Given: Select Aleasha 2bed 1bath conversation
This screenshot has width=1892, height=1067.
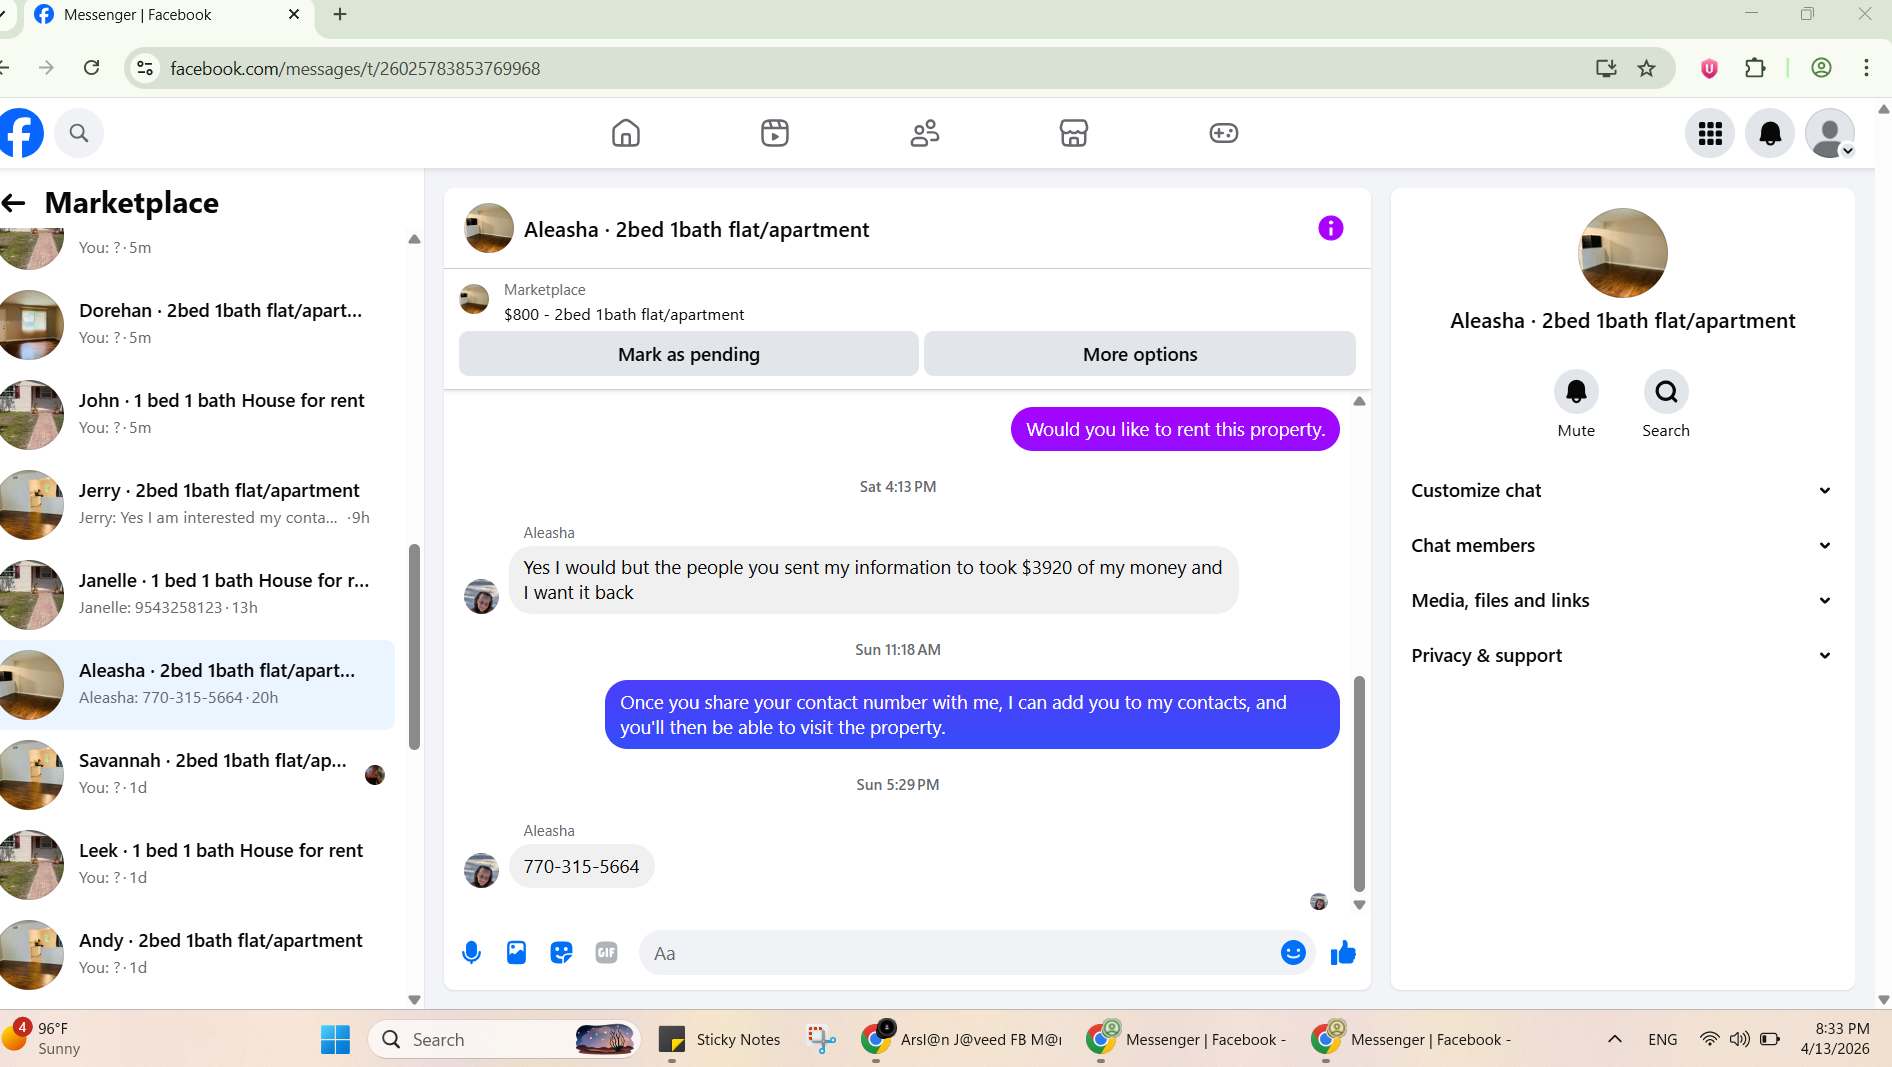Looking at the screenshot, I should (x=197, y=684).
